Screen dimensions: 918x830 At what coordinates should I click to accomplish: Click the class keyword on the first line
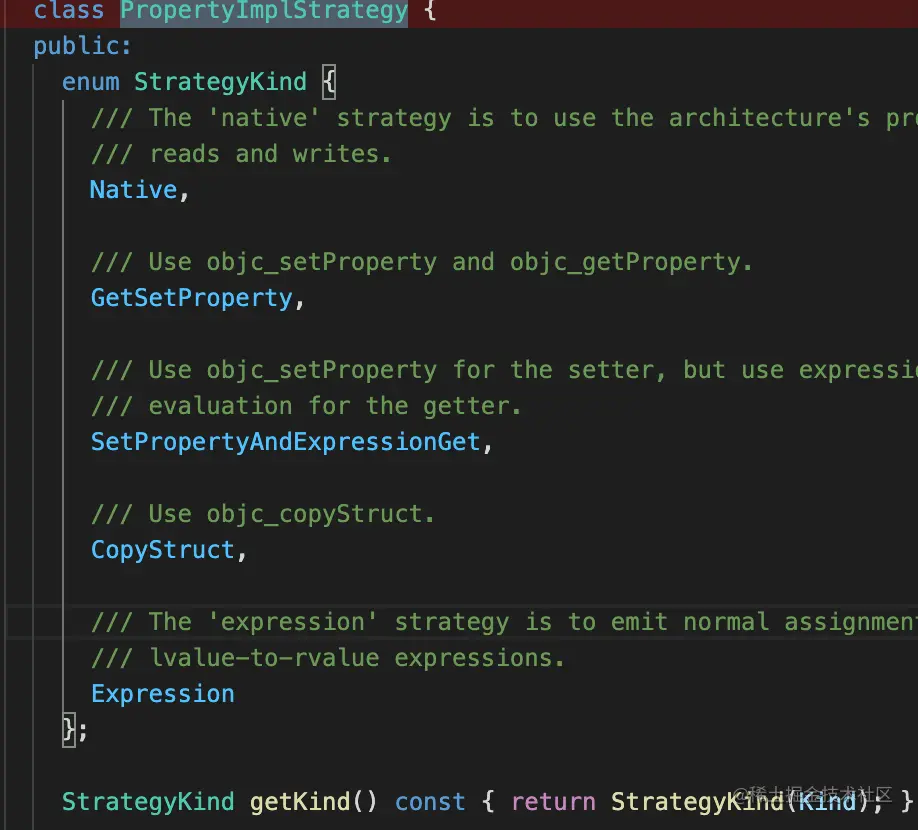[69, 11]
